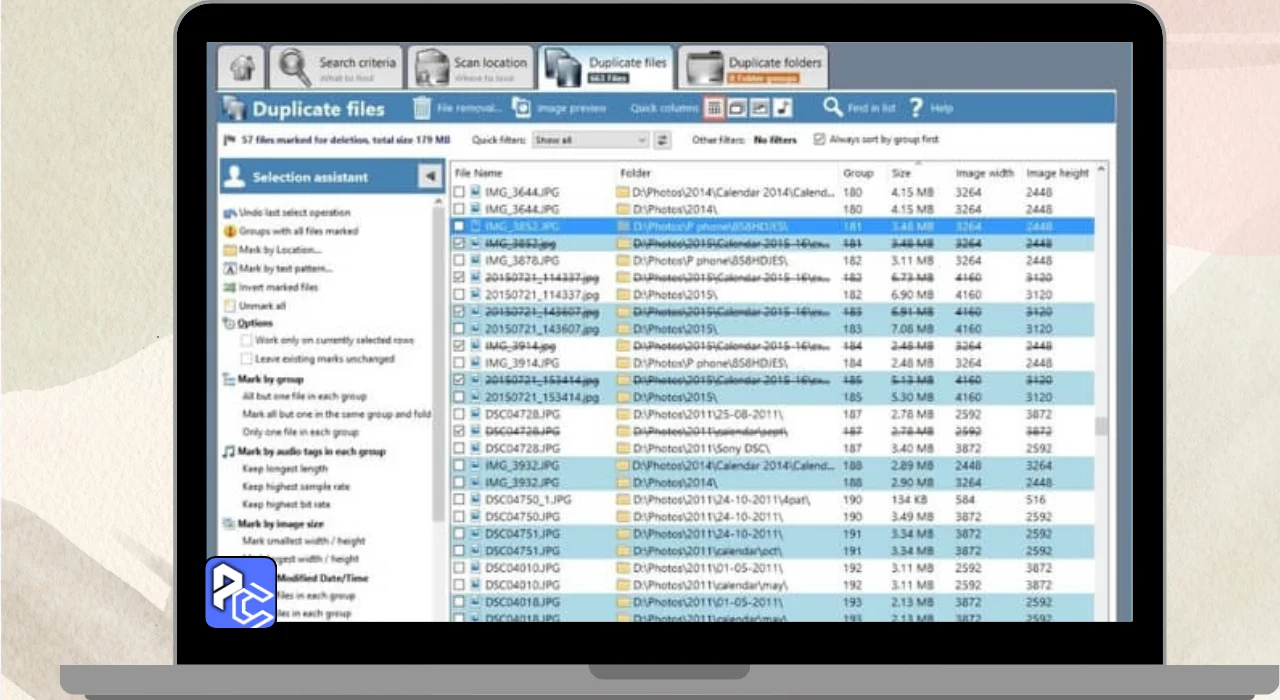
Task: Click Invert marked files
Action: pos(278,287)
